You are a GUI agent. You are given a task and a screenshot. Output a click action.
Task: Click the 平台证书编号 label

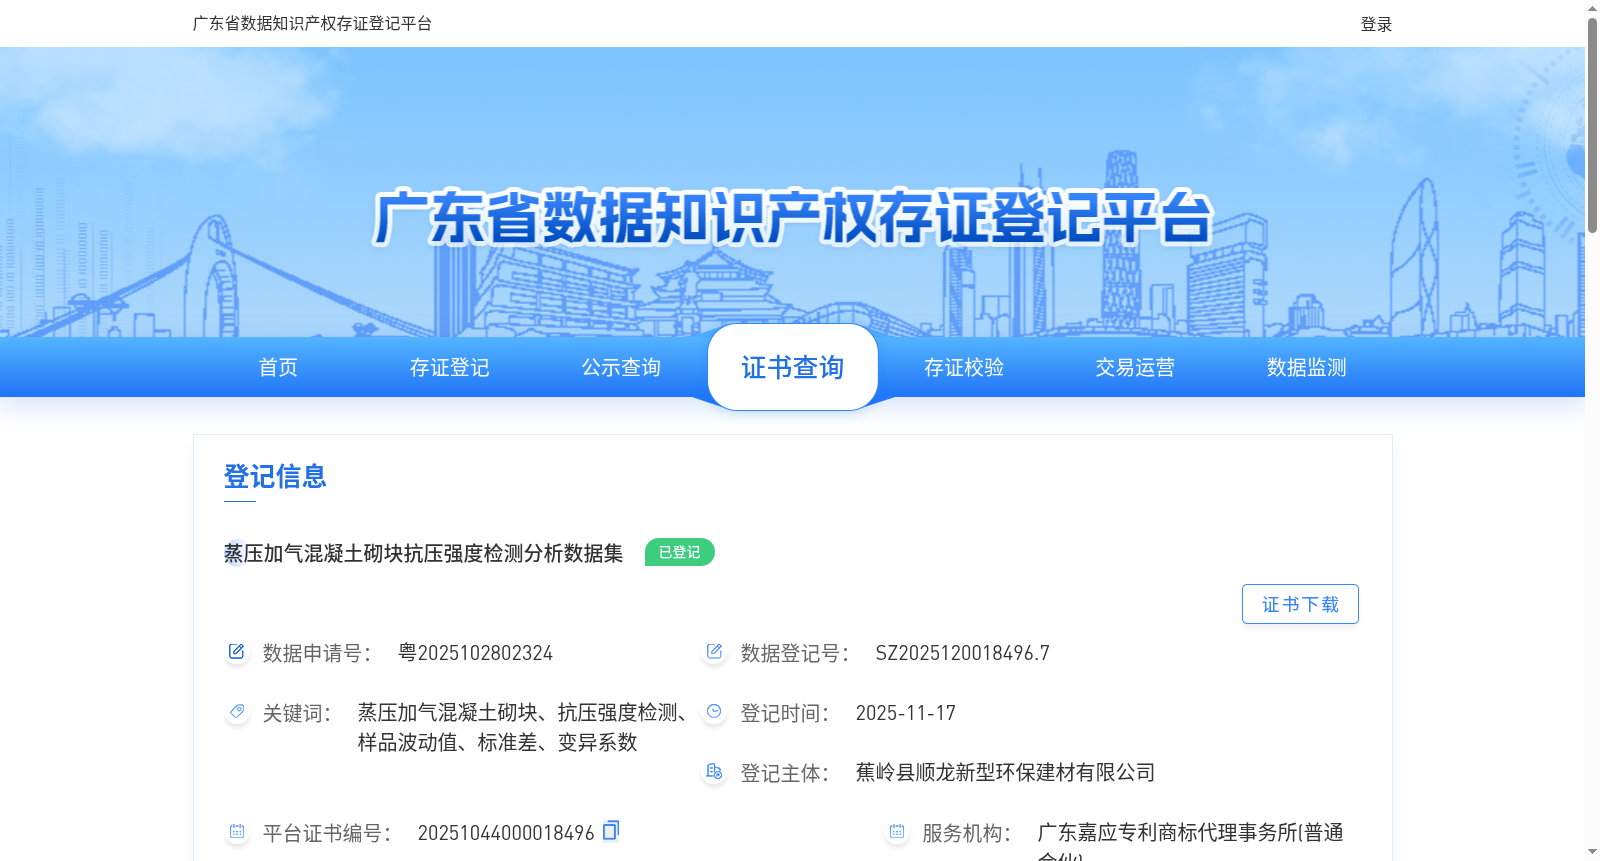(x=327, y=833)
